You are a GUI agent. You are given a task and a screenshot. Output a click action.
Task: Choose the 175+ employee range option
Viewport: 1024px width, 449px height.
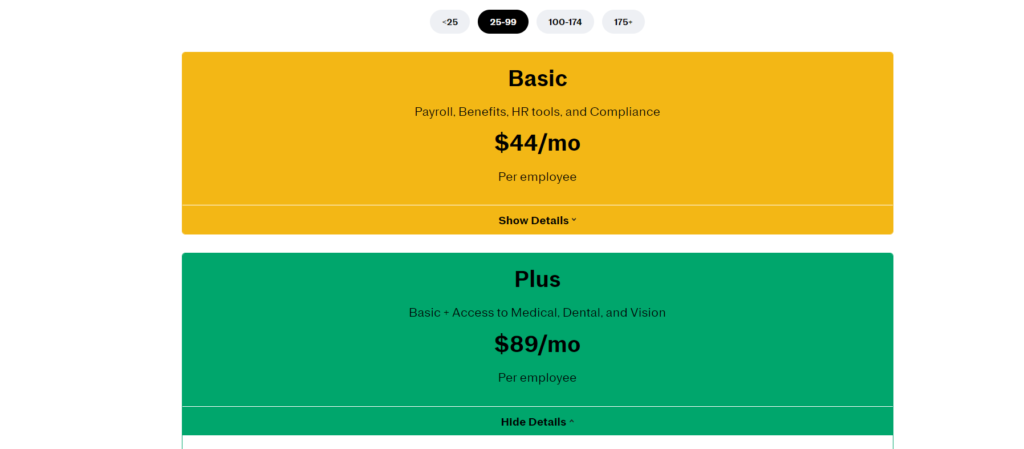(623, 22)
